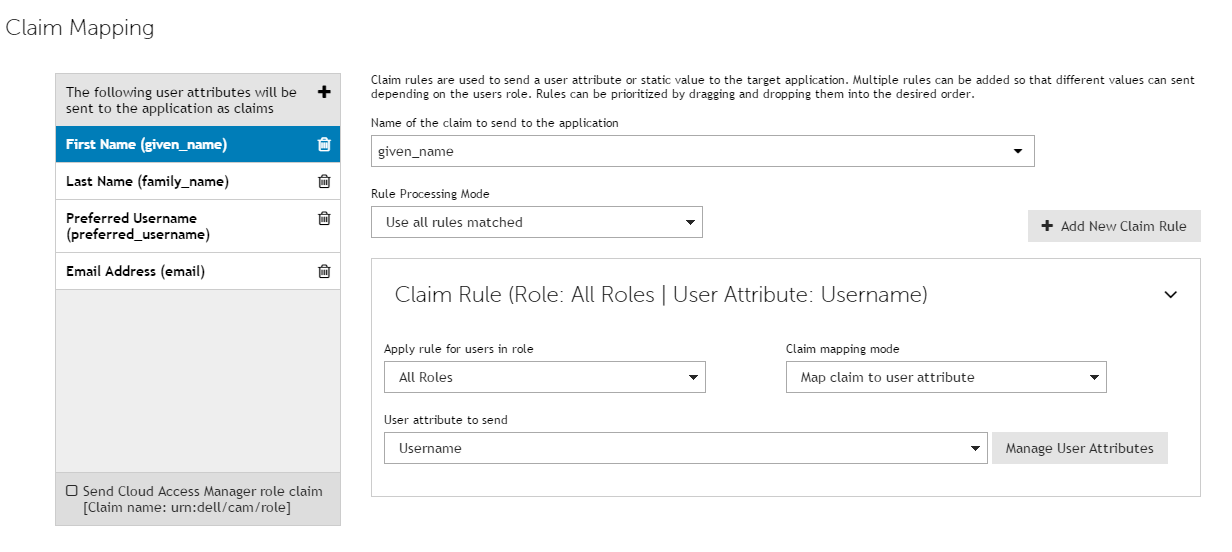
Task: Open the Apply rule for users in role dropdown
Action: (544, 377)
